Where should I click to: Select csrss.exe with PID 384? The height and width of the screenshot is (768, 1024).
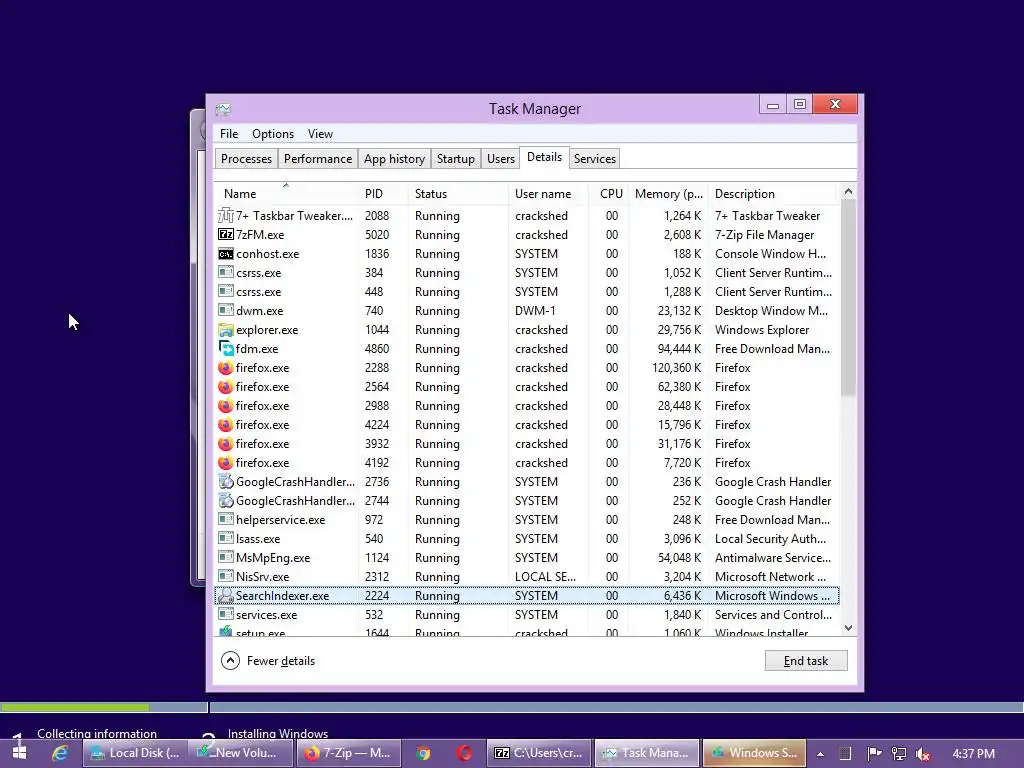pos(526,273)
